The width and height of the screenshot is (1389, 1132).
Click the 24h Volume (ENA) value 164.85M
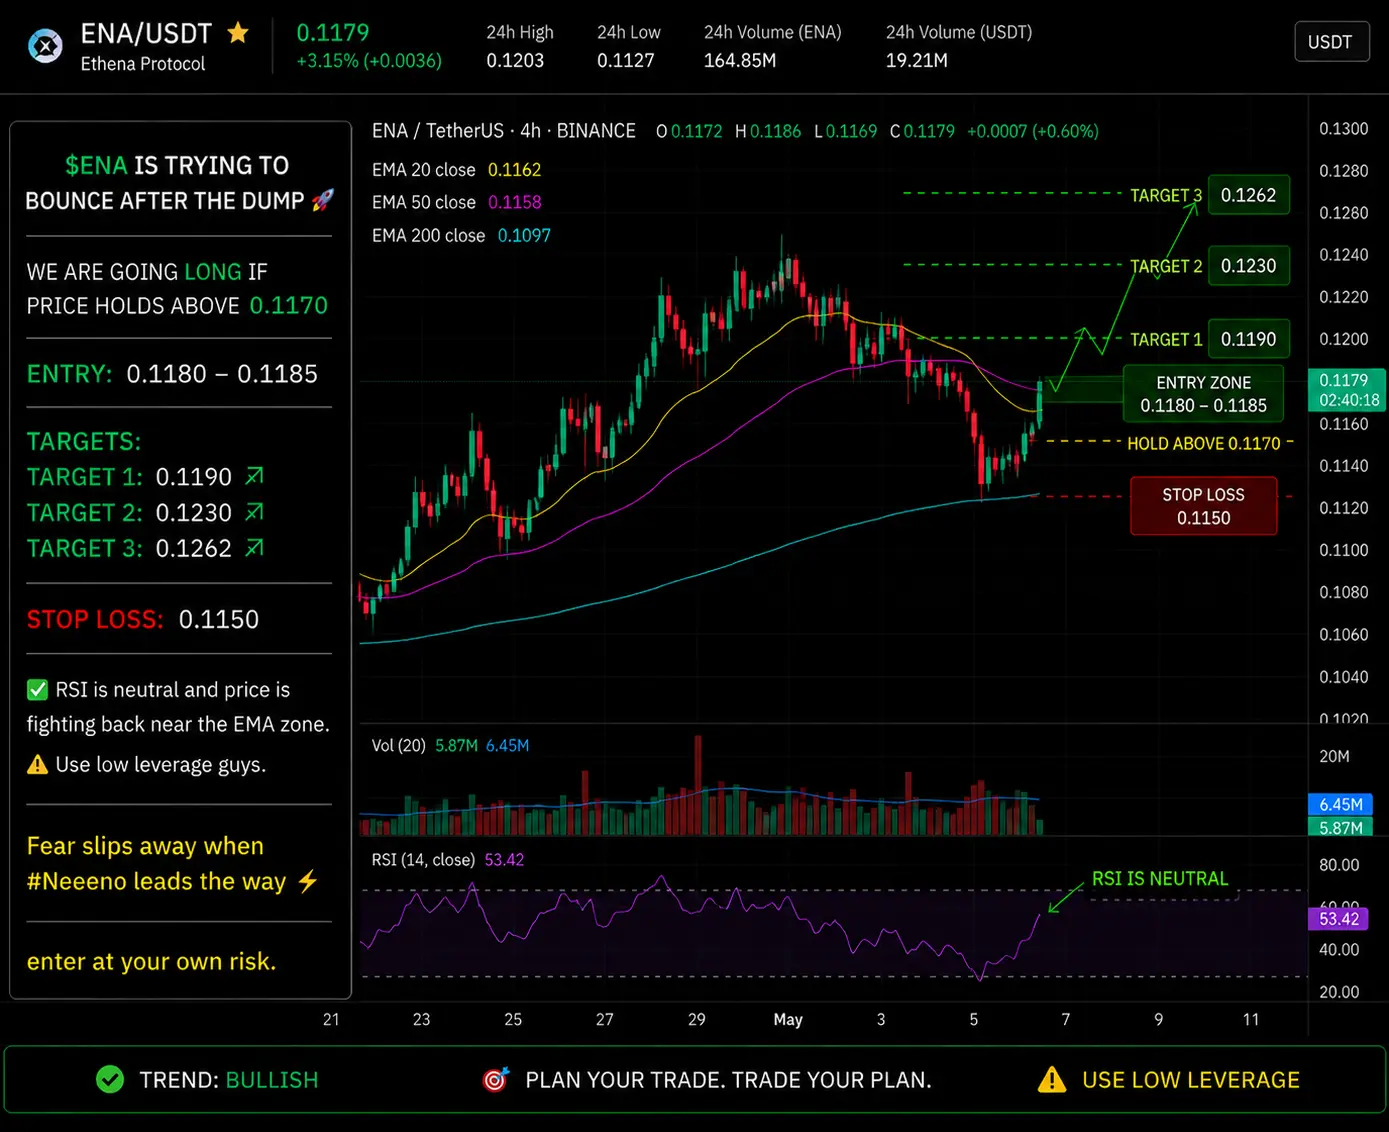740,61
